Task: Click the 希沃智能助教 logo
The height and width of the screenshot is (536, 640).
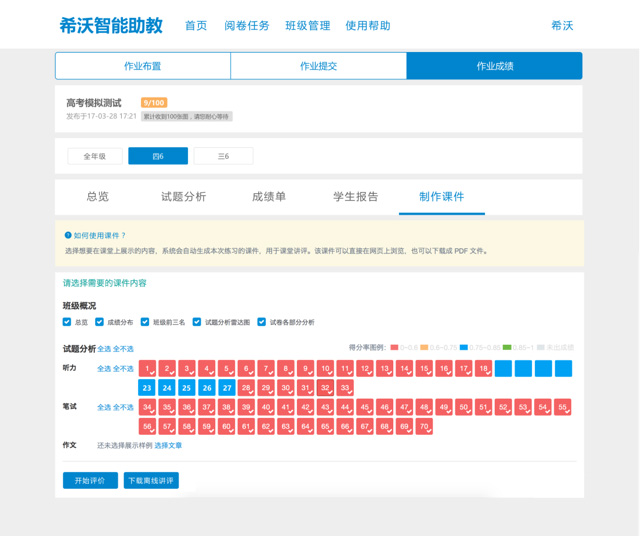Action: tap(111, 26)
